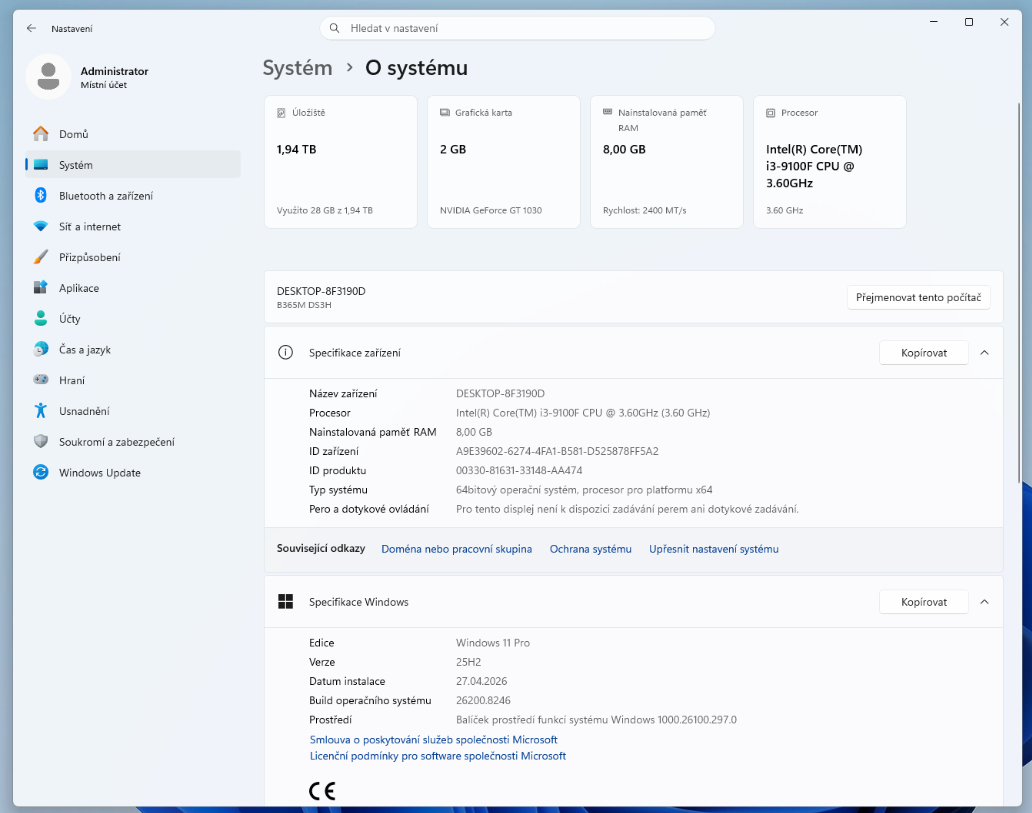Open the Úložiště 1,94 TB card

click(340, 162)
